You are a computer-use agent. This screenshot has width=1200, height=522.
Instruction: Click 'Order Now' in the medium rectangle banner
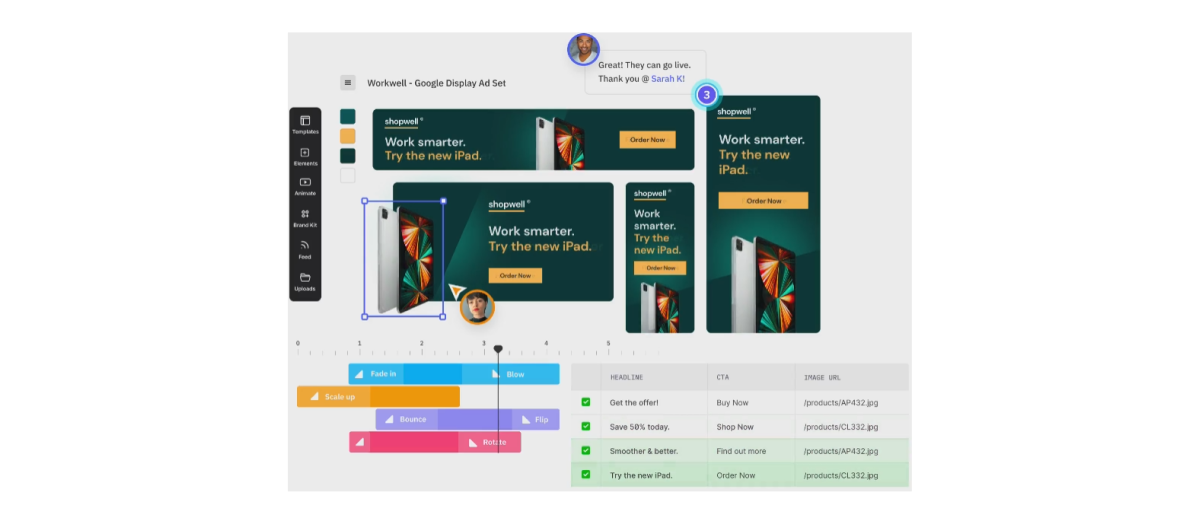point(515,275)
